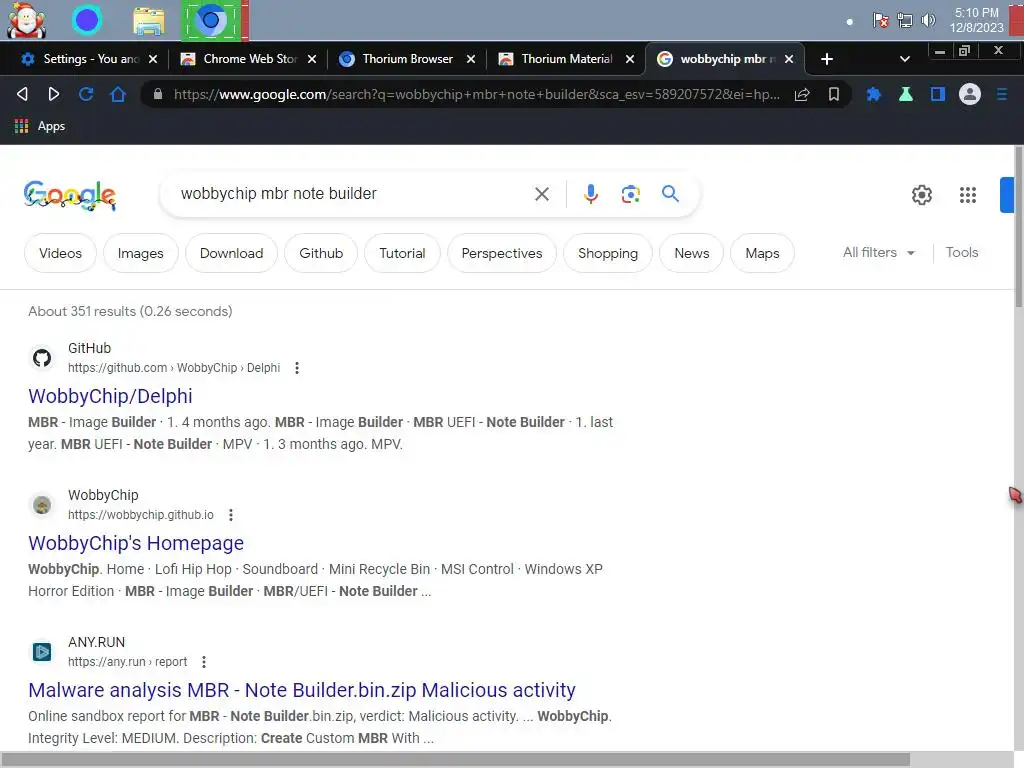Viewport: 1024px width, 768px height.
Task: Filter results by Videos
Action: pyautogui.click(x=60, y=253)
